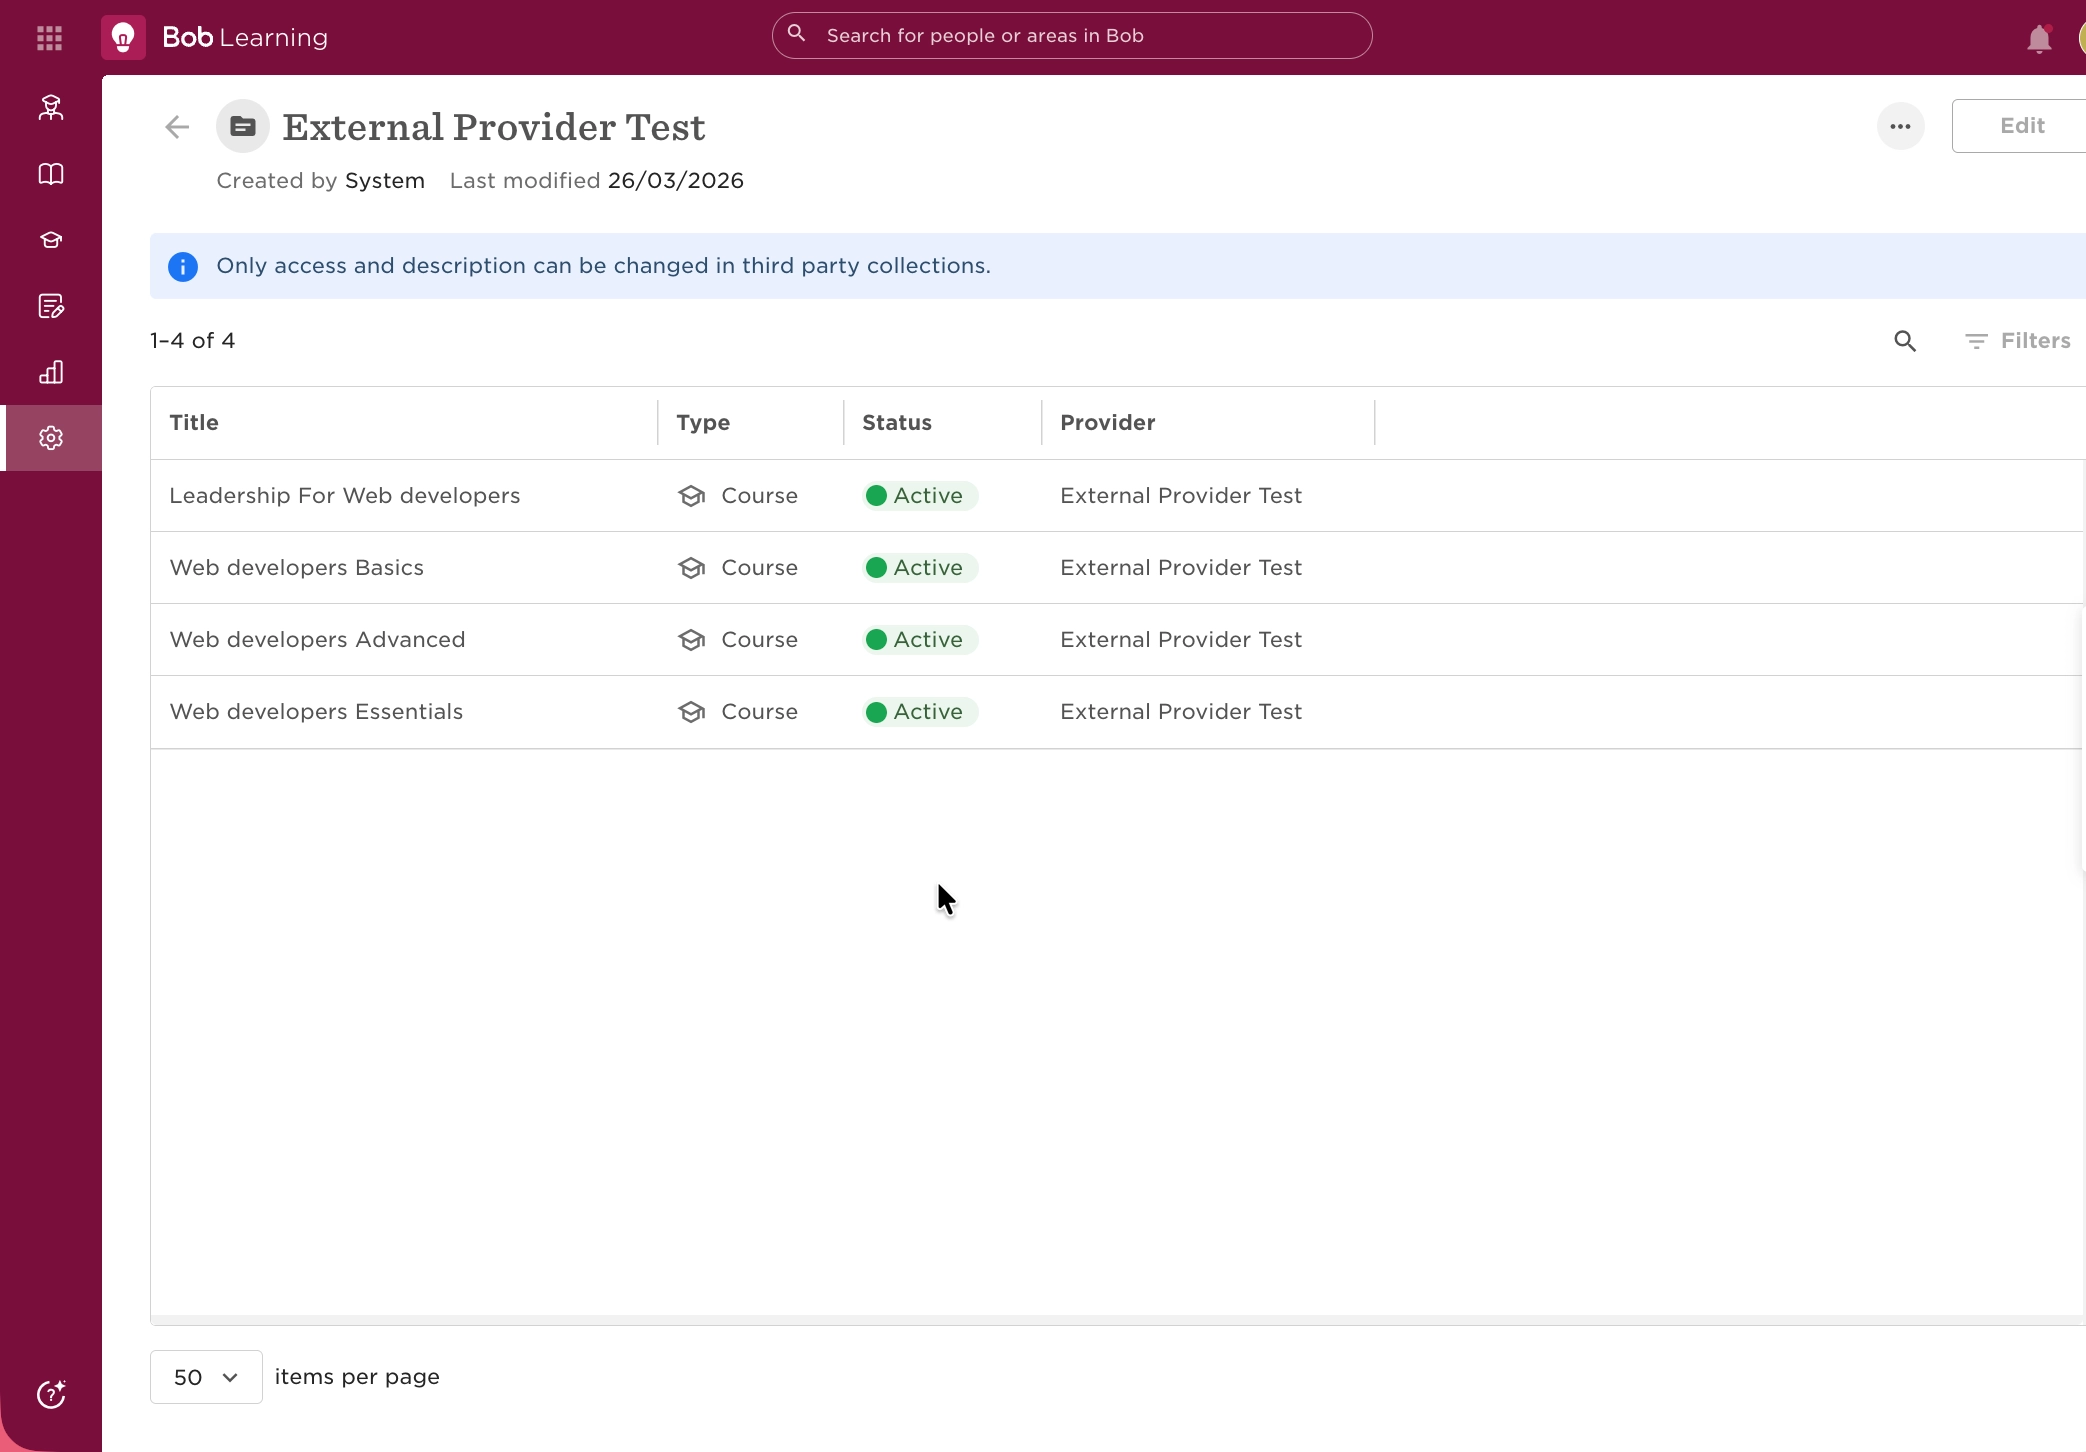Go back using the arrow icon

pyautogui.click(x=177, y=127)
